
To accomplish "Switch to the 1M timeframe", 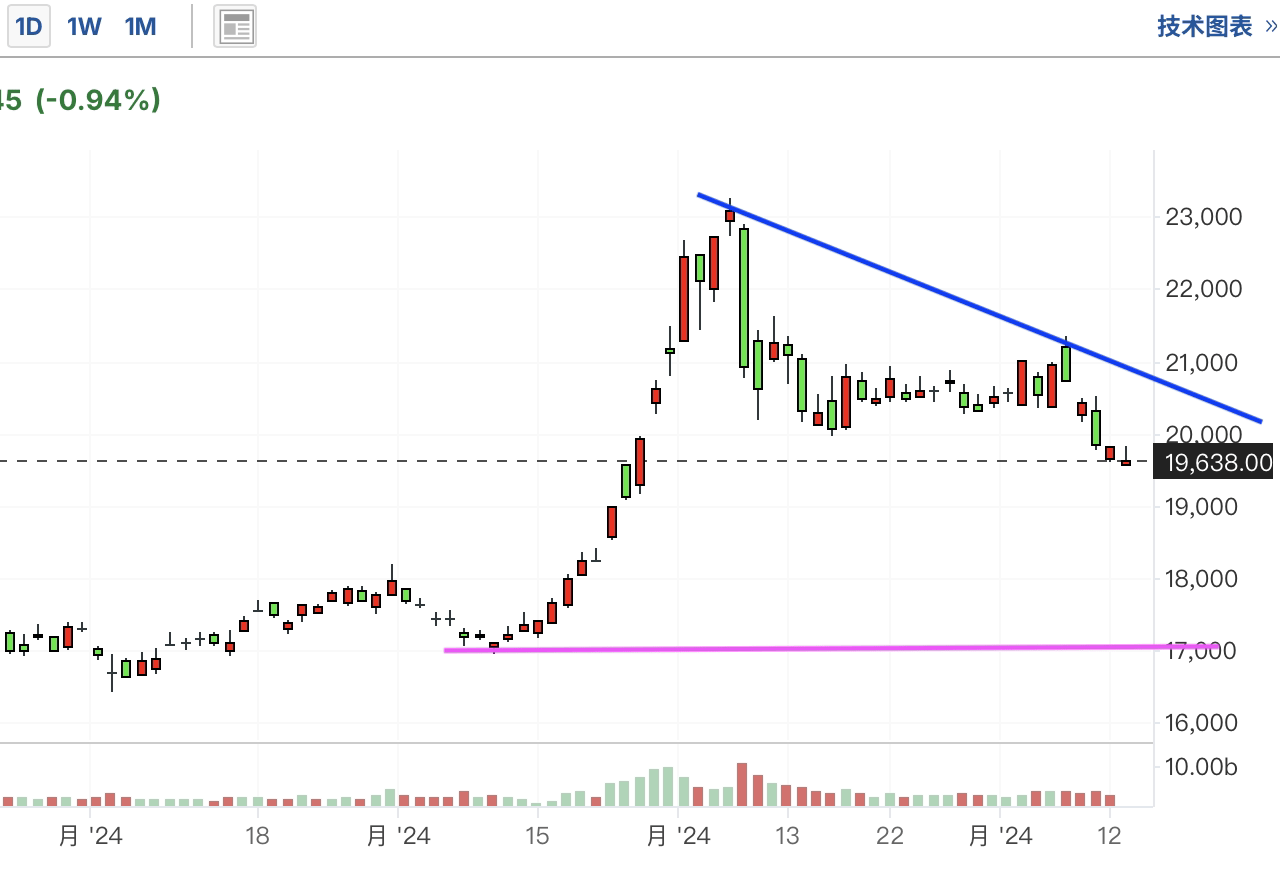I will (x=141, y=26).
